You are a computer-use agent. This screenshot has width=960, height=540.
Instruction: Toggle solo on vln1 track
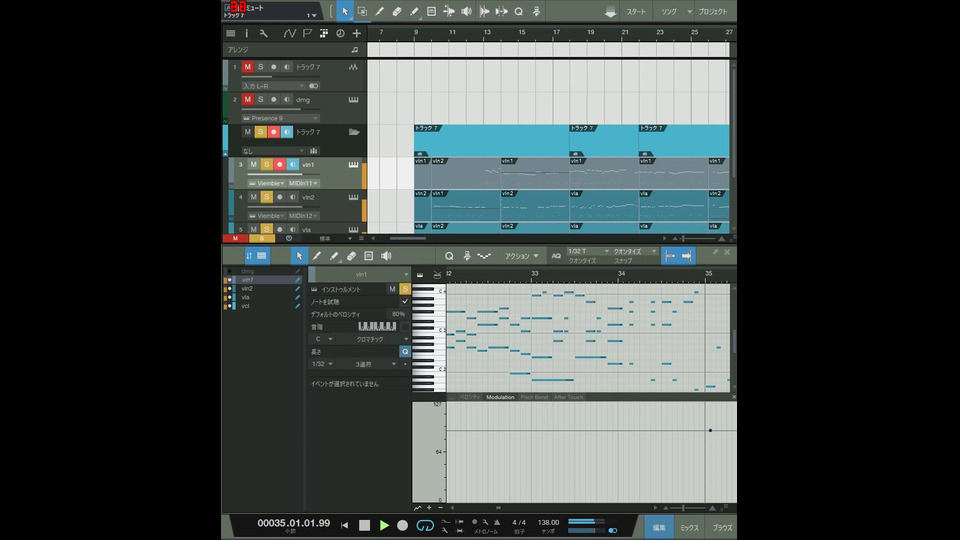266,164
